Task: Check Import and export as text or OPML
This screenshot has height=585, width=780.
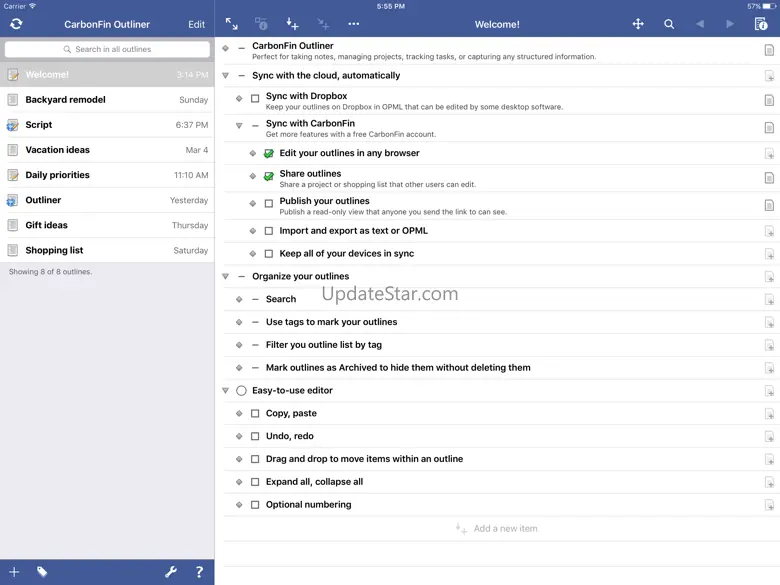Action: (269, 231)
